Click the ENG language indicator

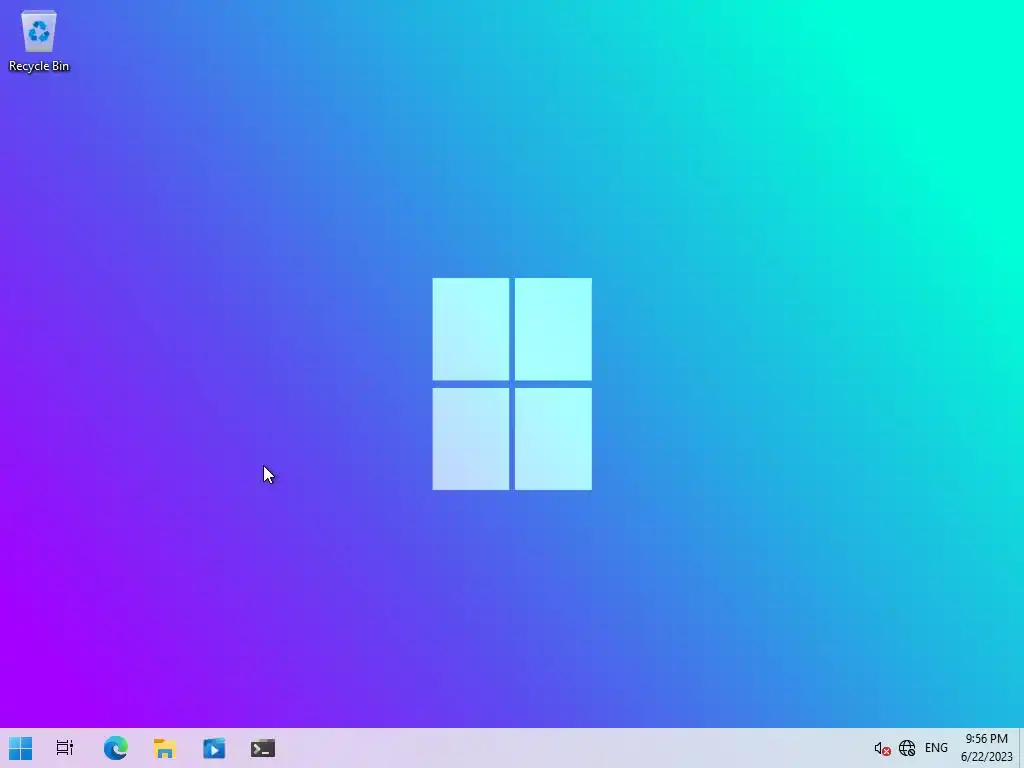[x=936, y=748]
